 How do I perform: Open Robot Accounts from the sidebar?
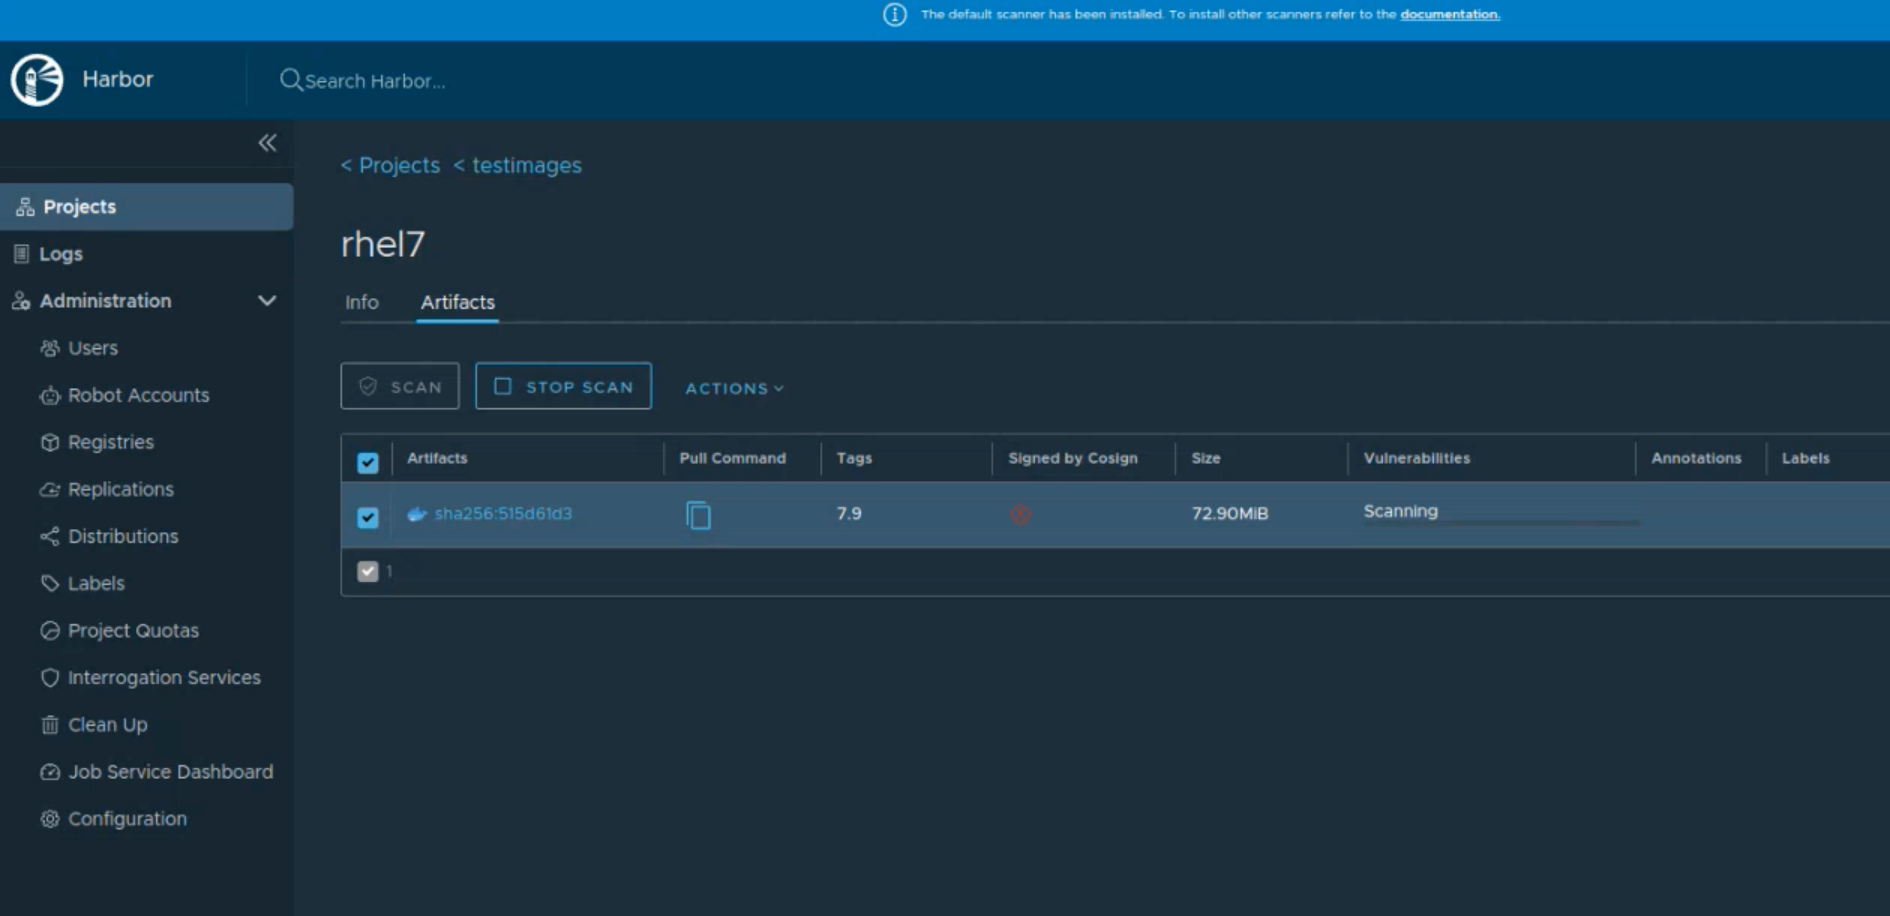pyautogui.click(x=138, y=395)
